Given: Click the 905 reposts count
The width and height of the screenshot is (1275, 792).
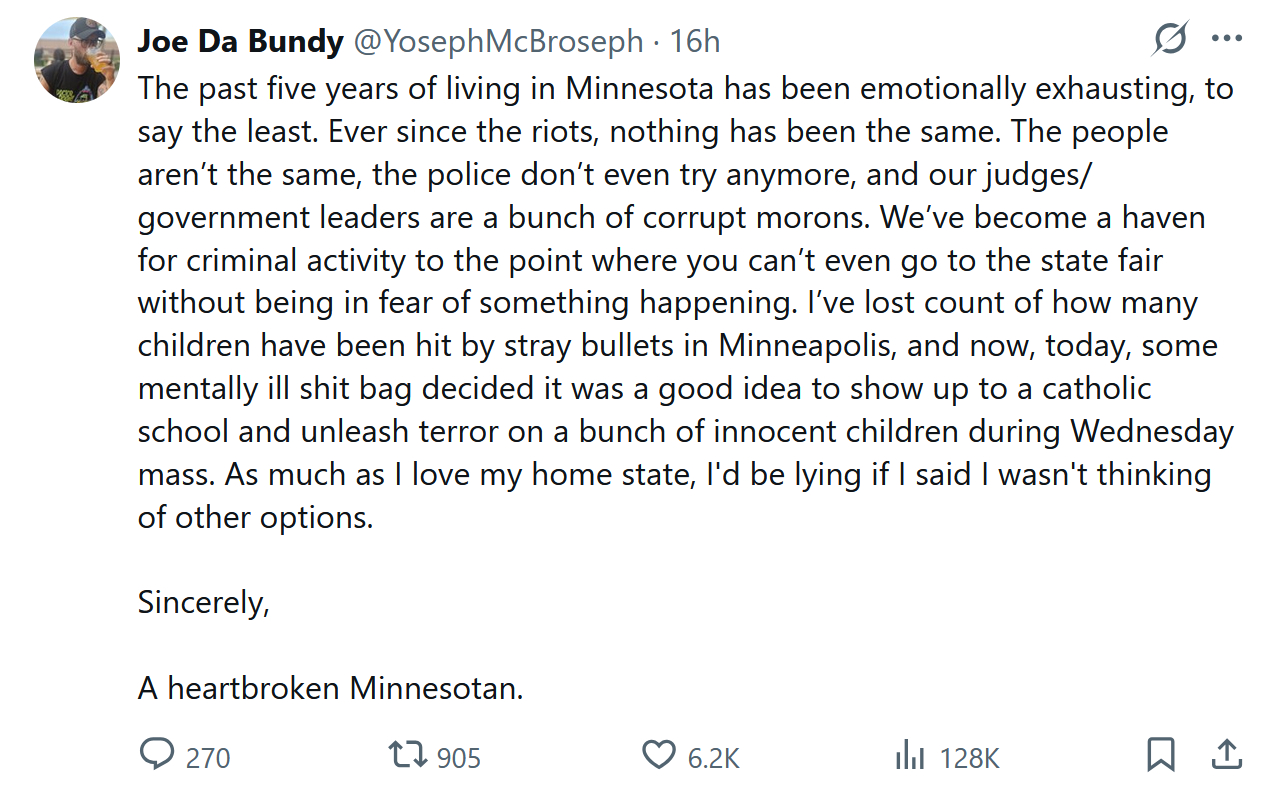Looking at the screenshot, I should [x=459, y=758].
